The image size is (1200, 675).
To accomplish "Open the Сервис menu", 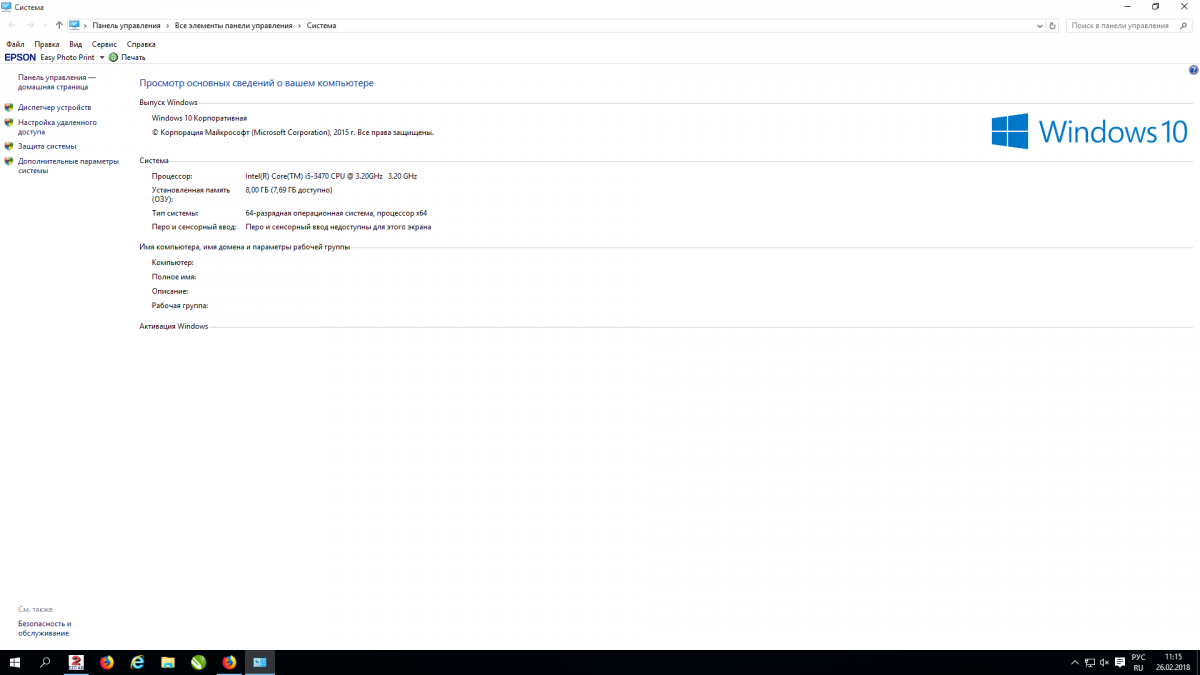I will pos(104,44).
